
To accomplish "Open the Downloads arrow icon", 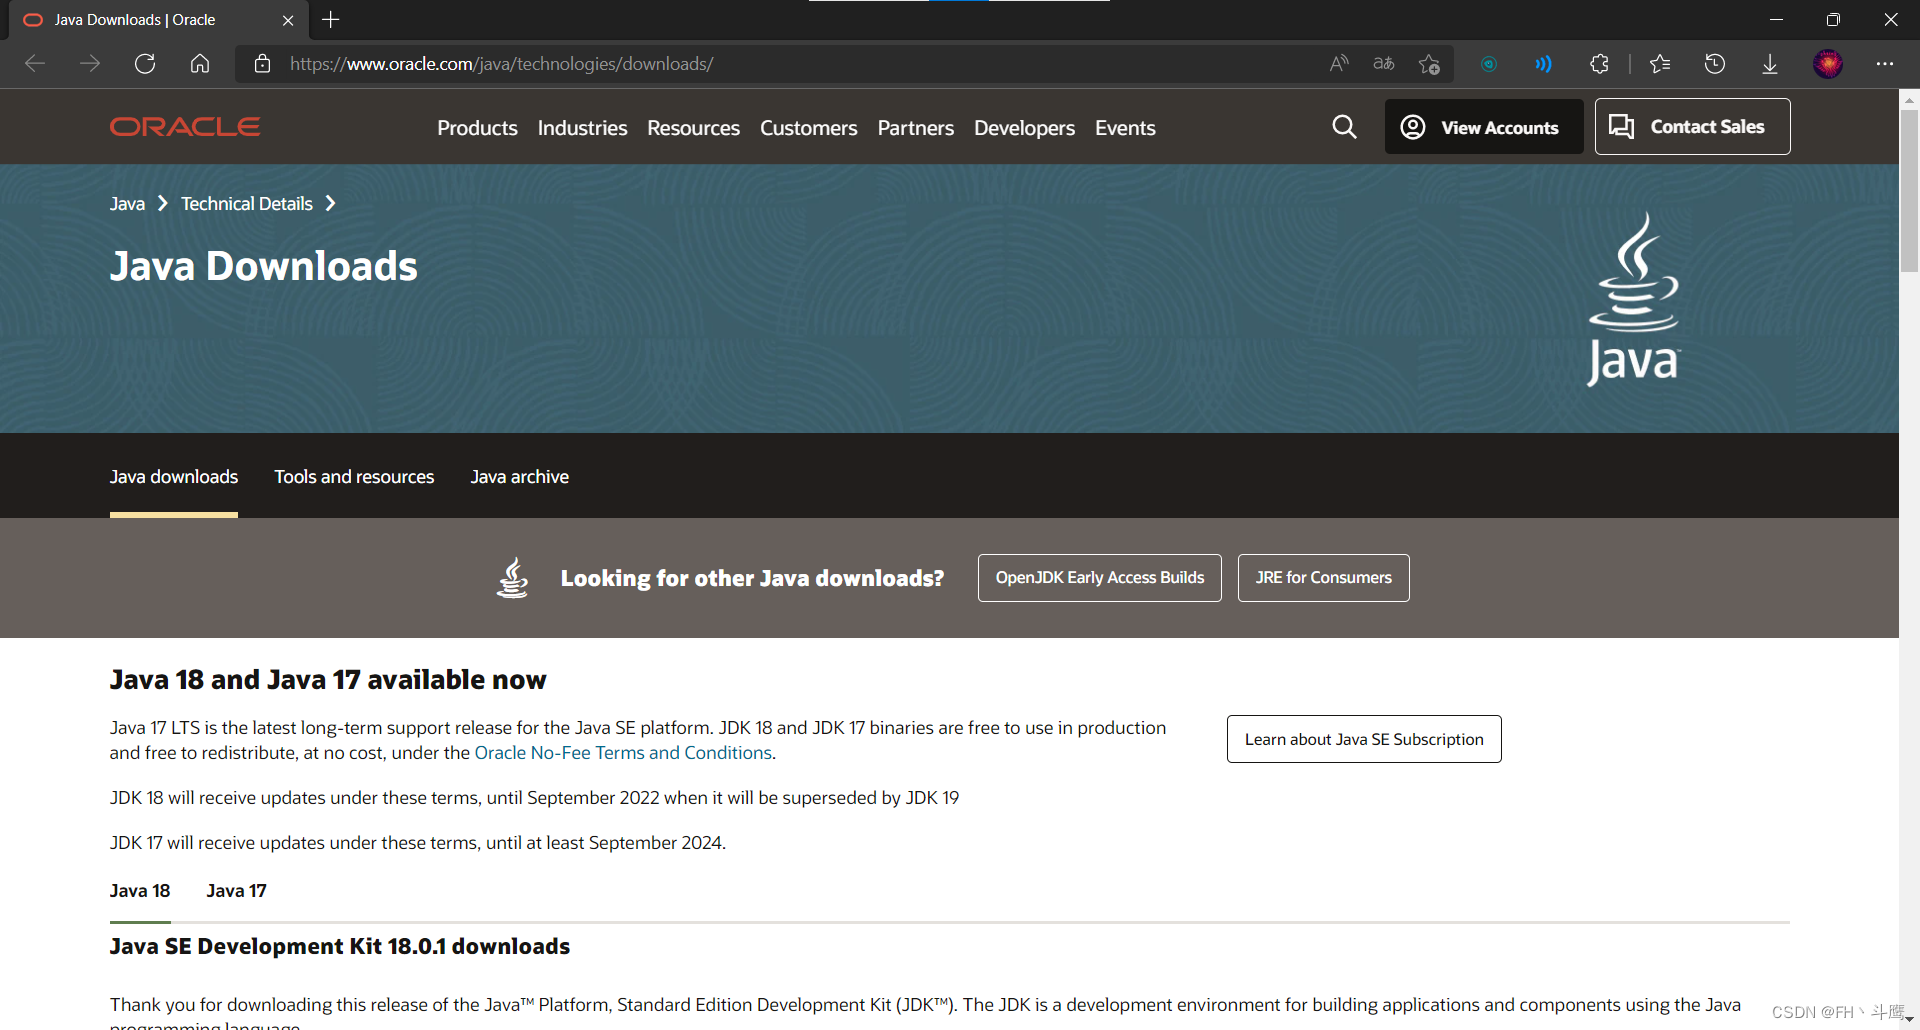I will [1770, 64].
